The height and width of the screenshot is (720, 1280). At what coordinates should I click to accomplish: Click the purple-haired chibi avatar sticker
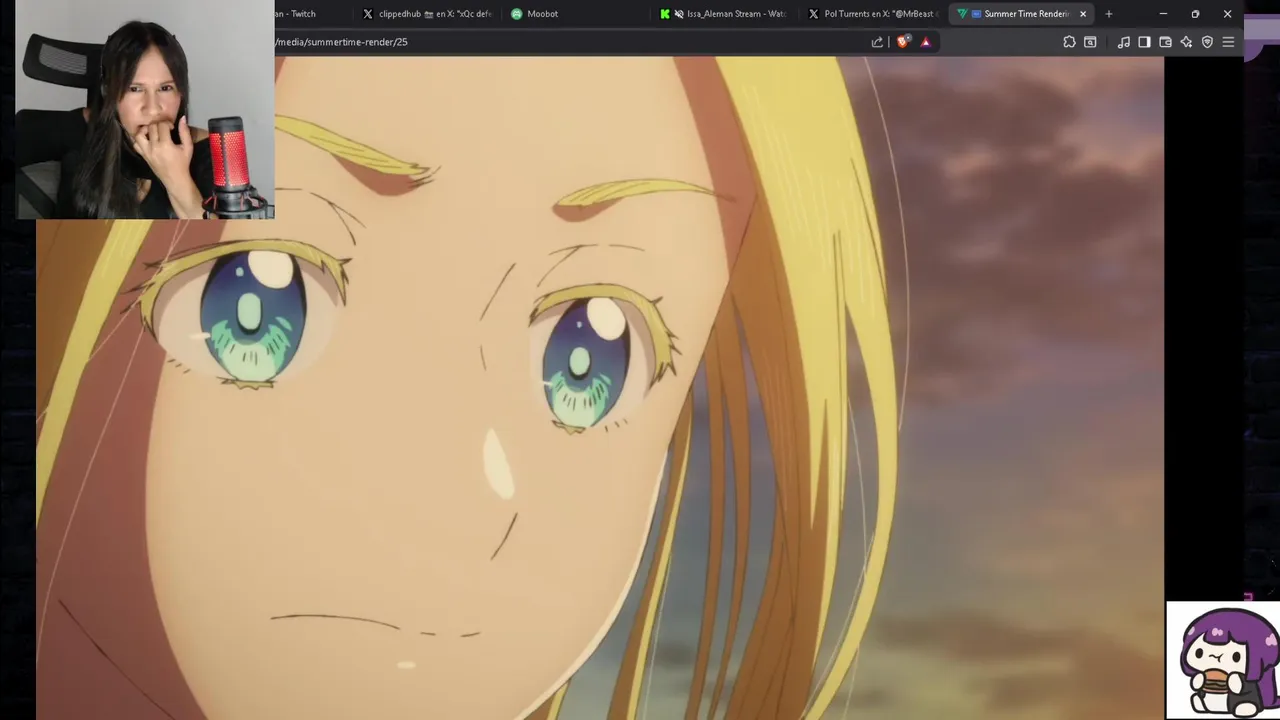pos(1223,660)
